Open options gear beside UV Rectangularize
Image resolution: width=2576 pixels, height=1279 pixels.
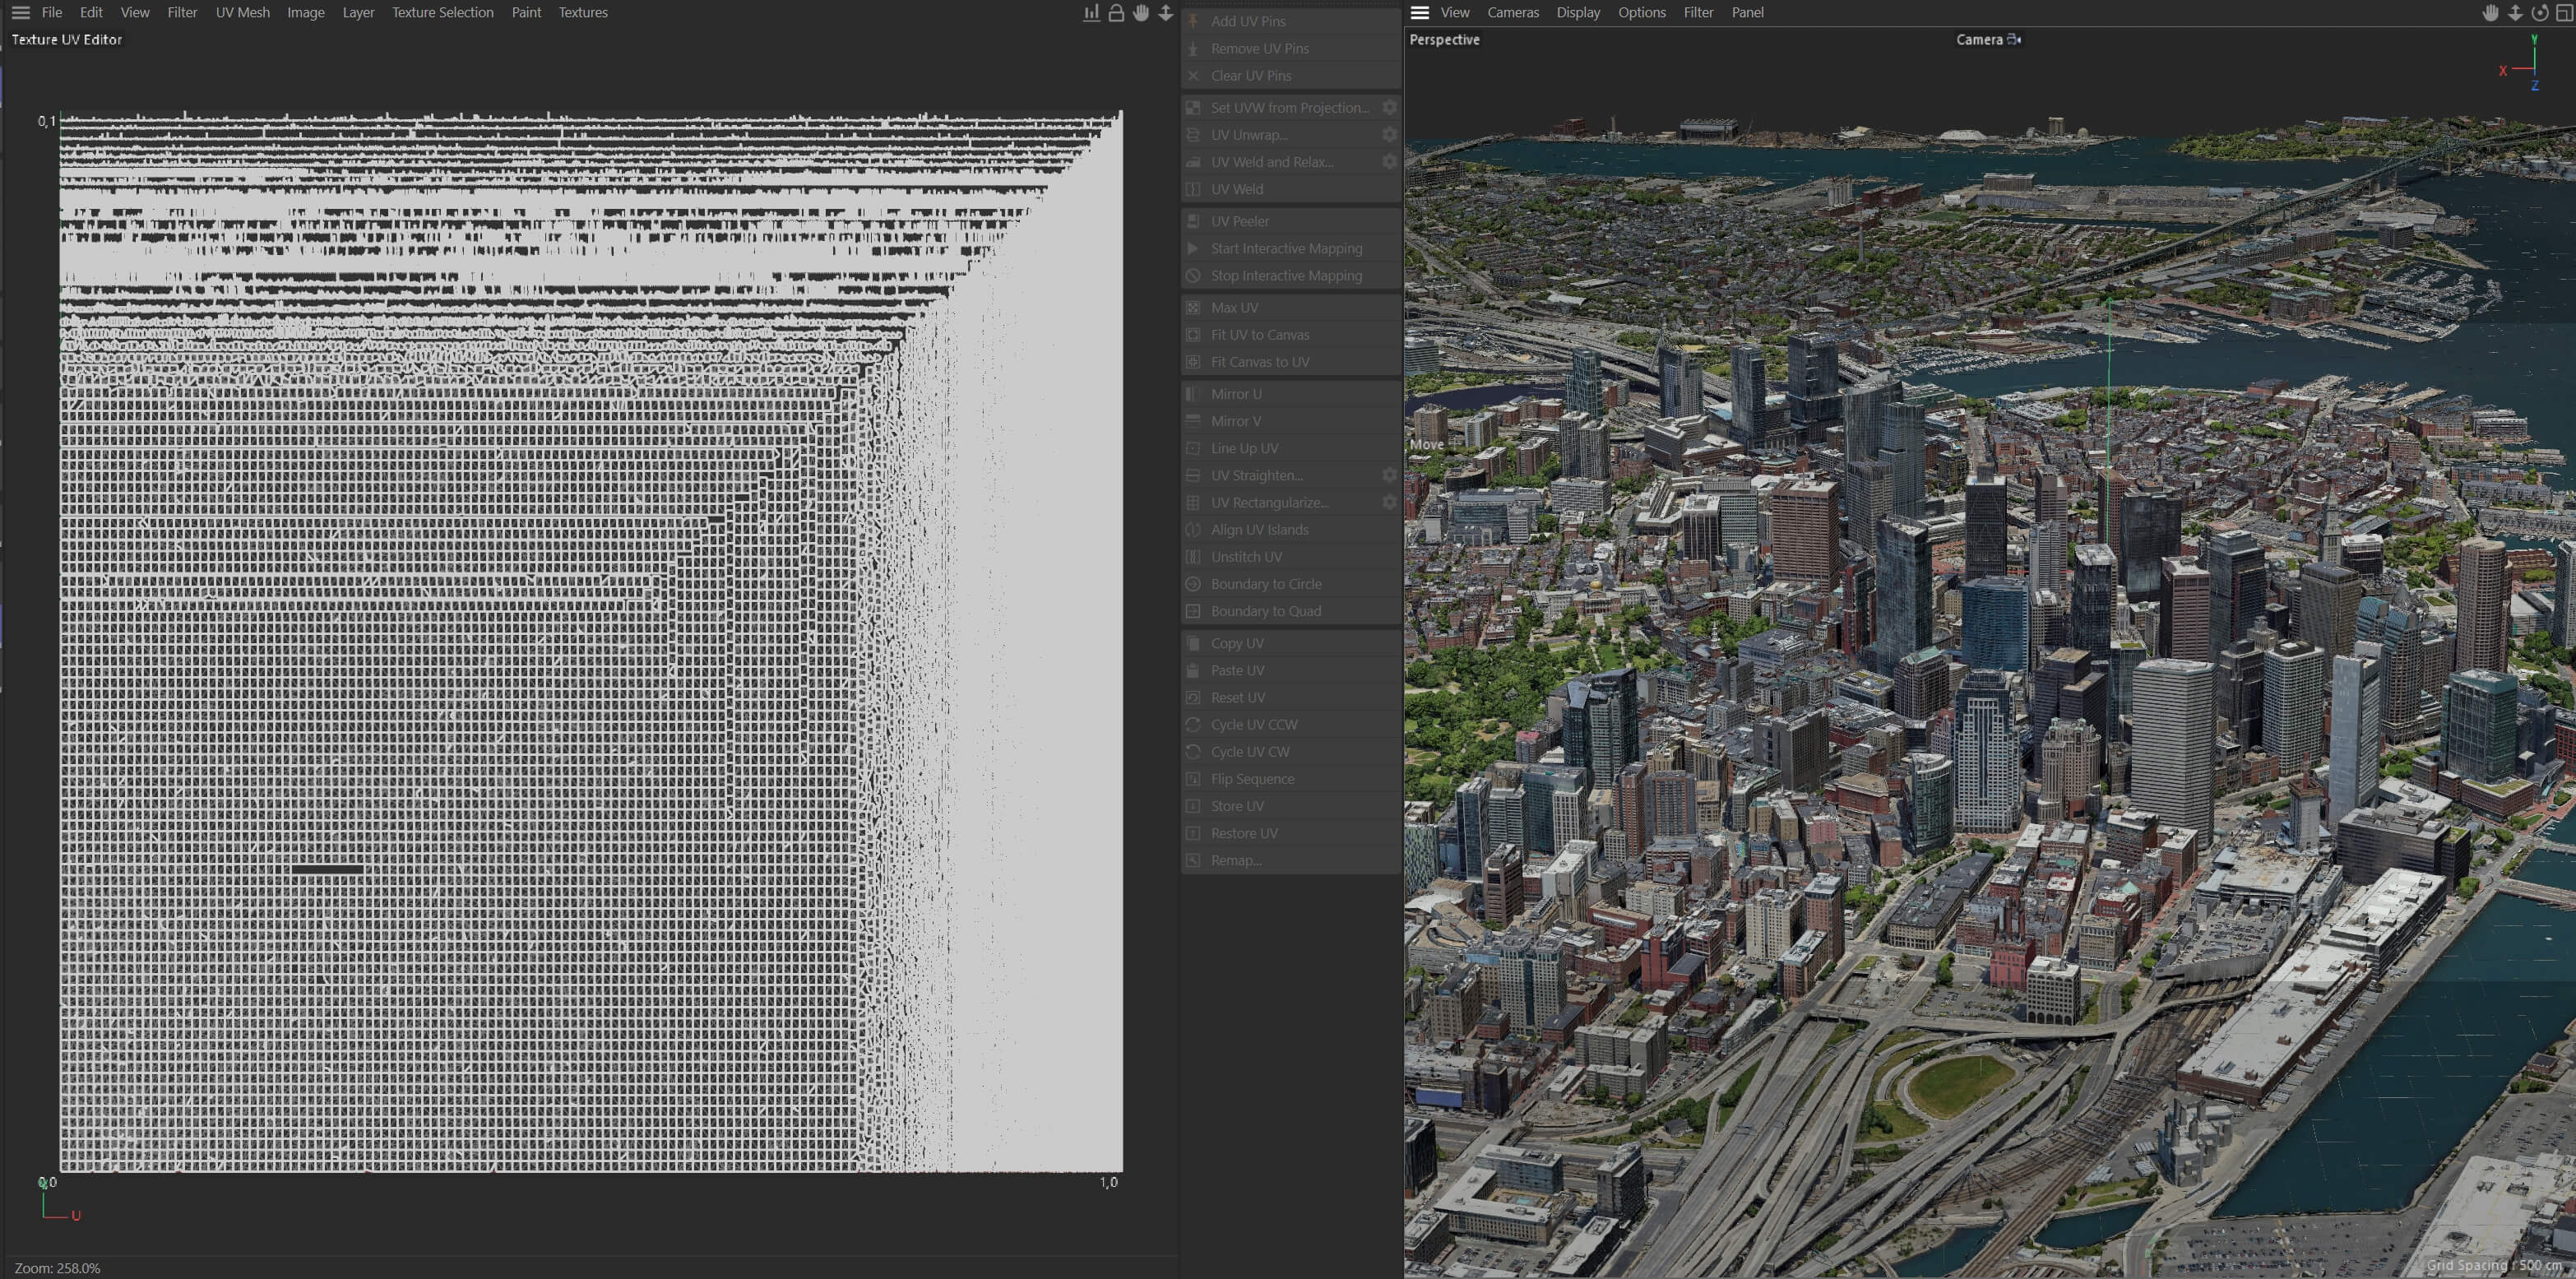pos(1389,502)
